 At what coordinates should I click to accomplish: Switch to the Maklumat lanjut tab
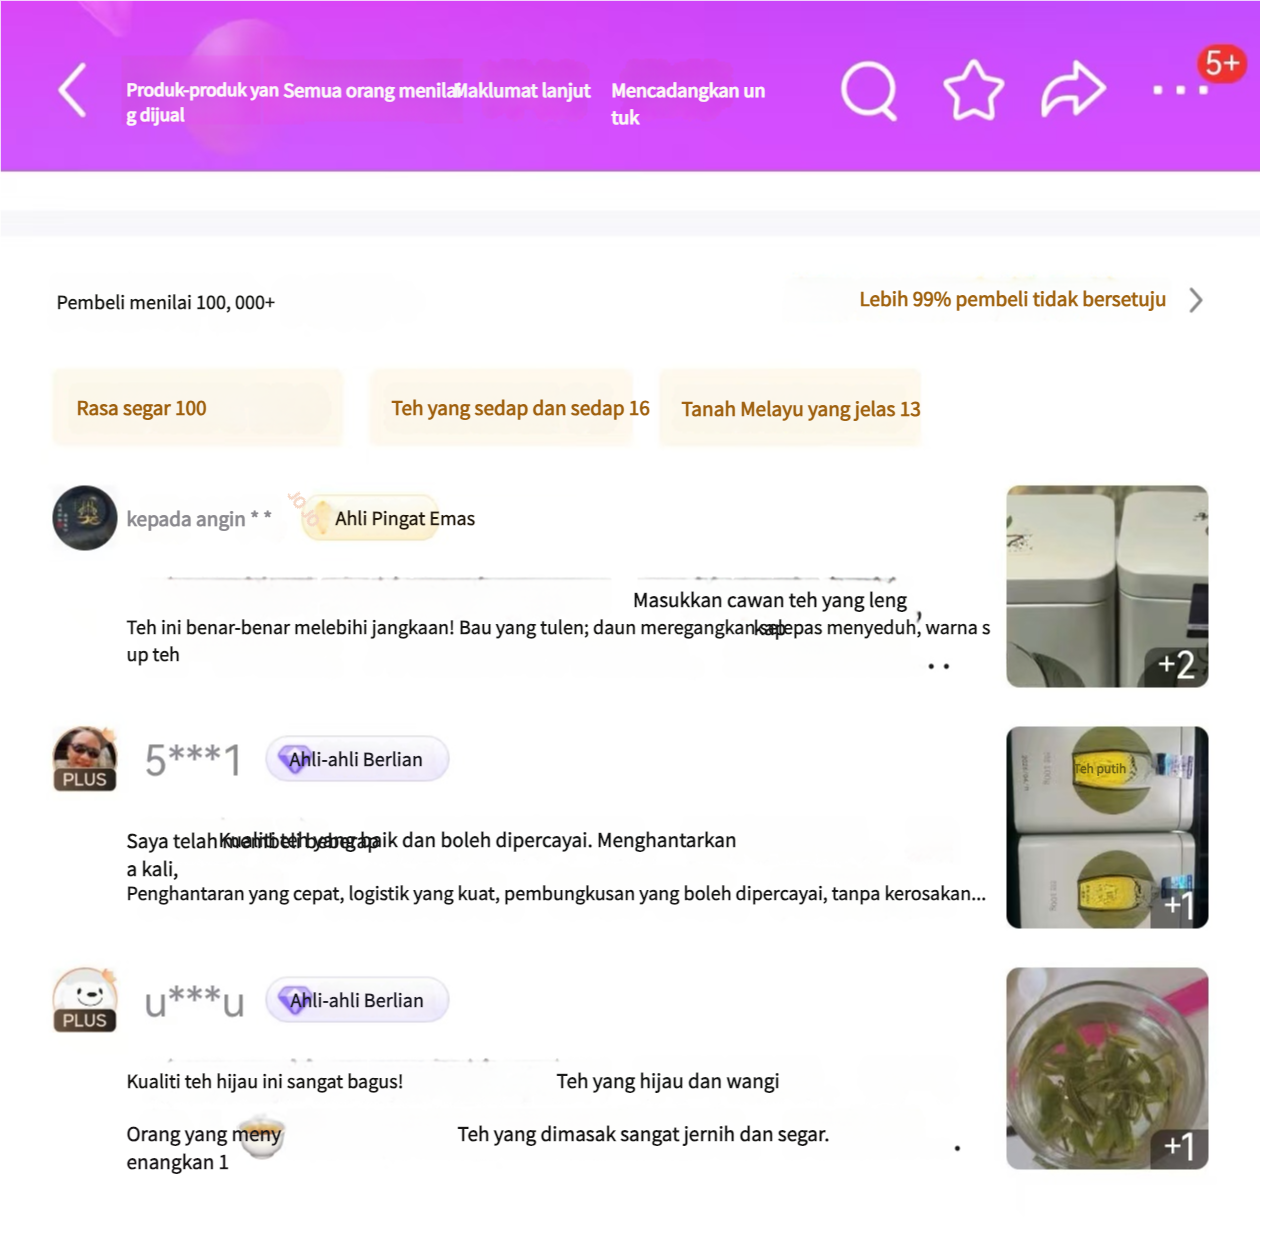click(523, 91)
